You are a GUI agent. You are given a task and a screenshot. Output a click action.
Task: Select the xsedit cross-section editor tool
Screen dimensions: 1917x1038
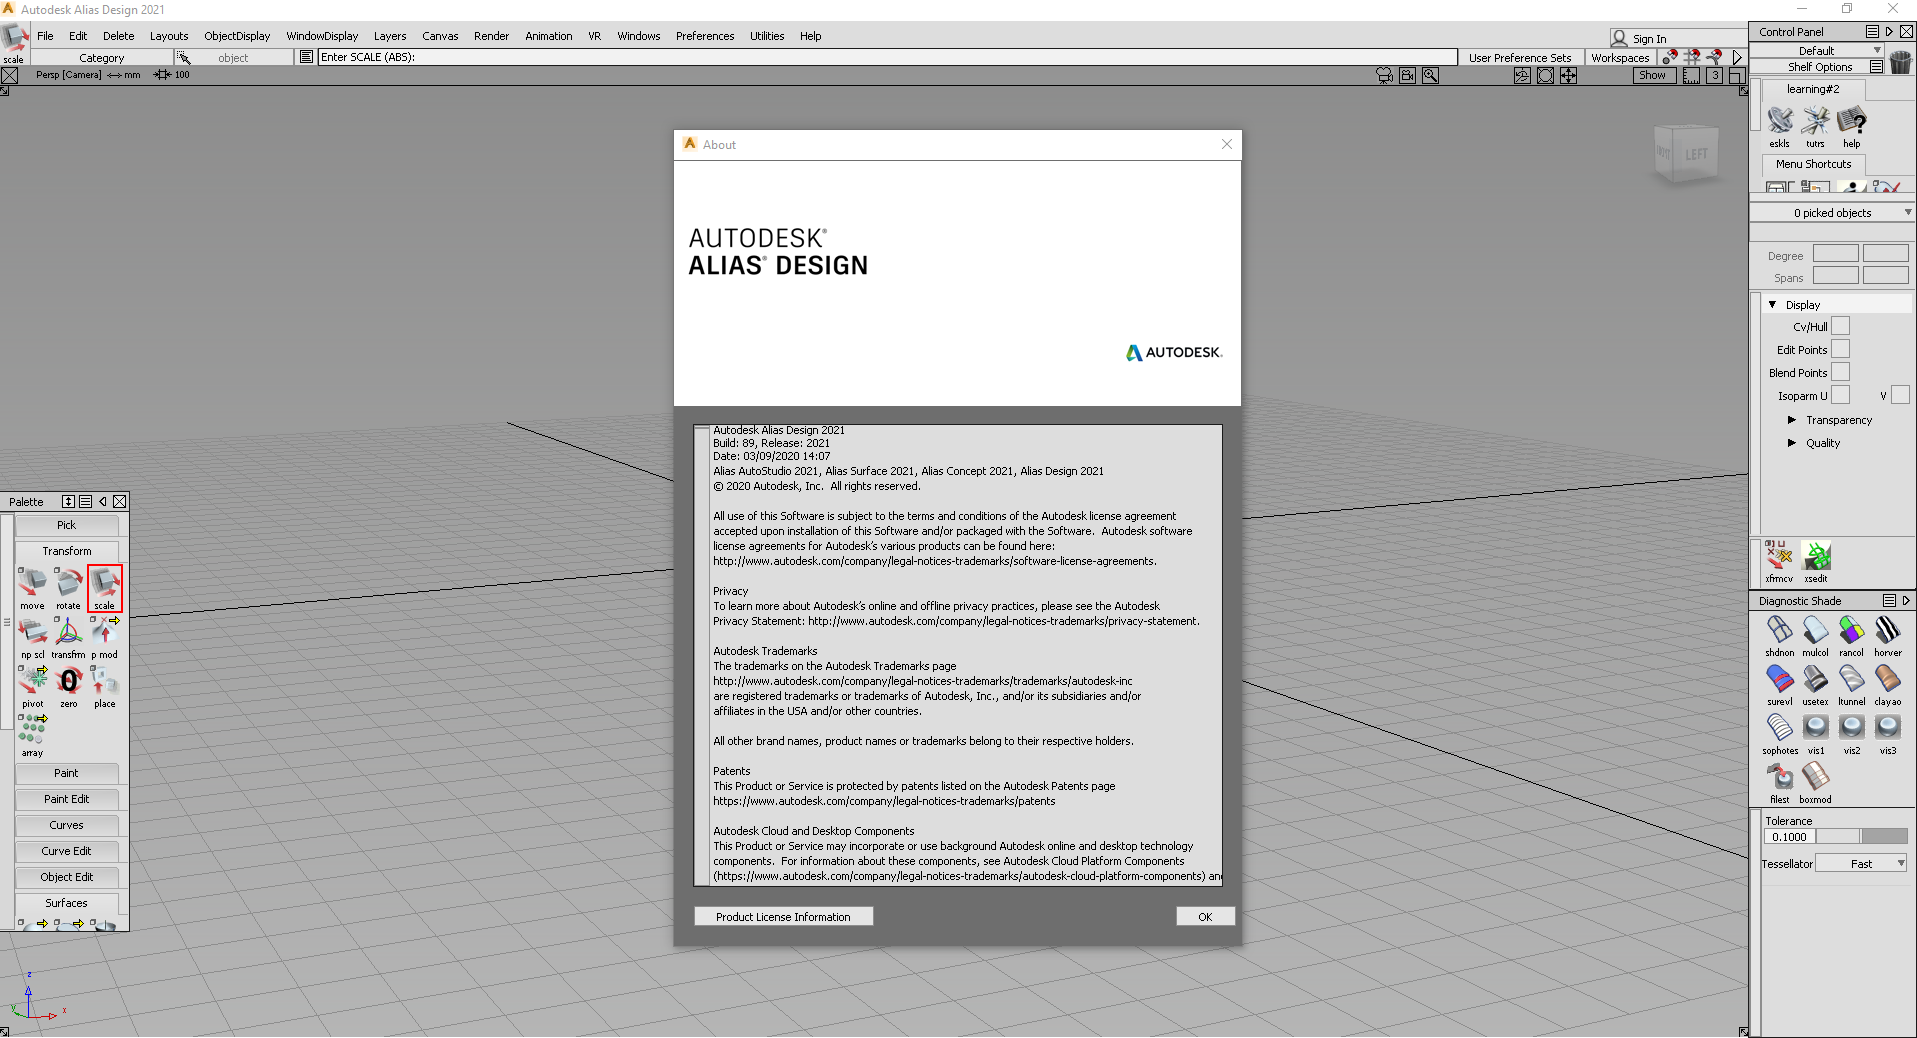click(x=1816, y=561)
